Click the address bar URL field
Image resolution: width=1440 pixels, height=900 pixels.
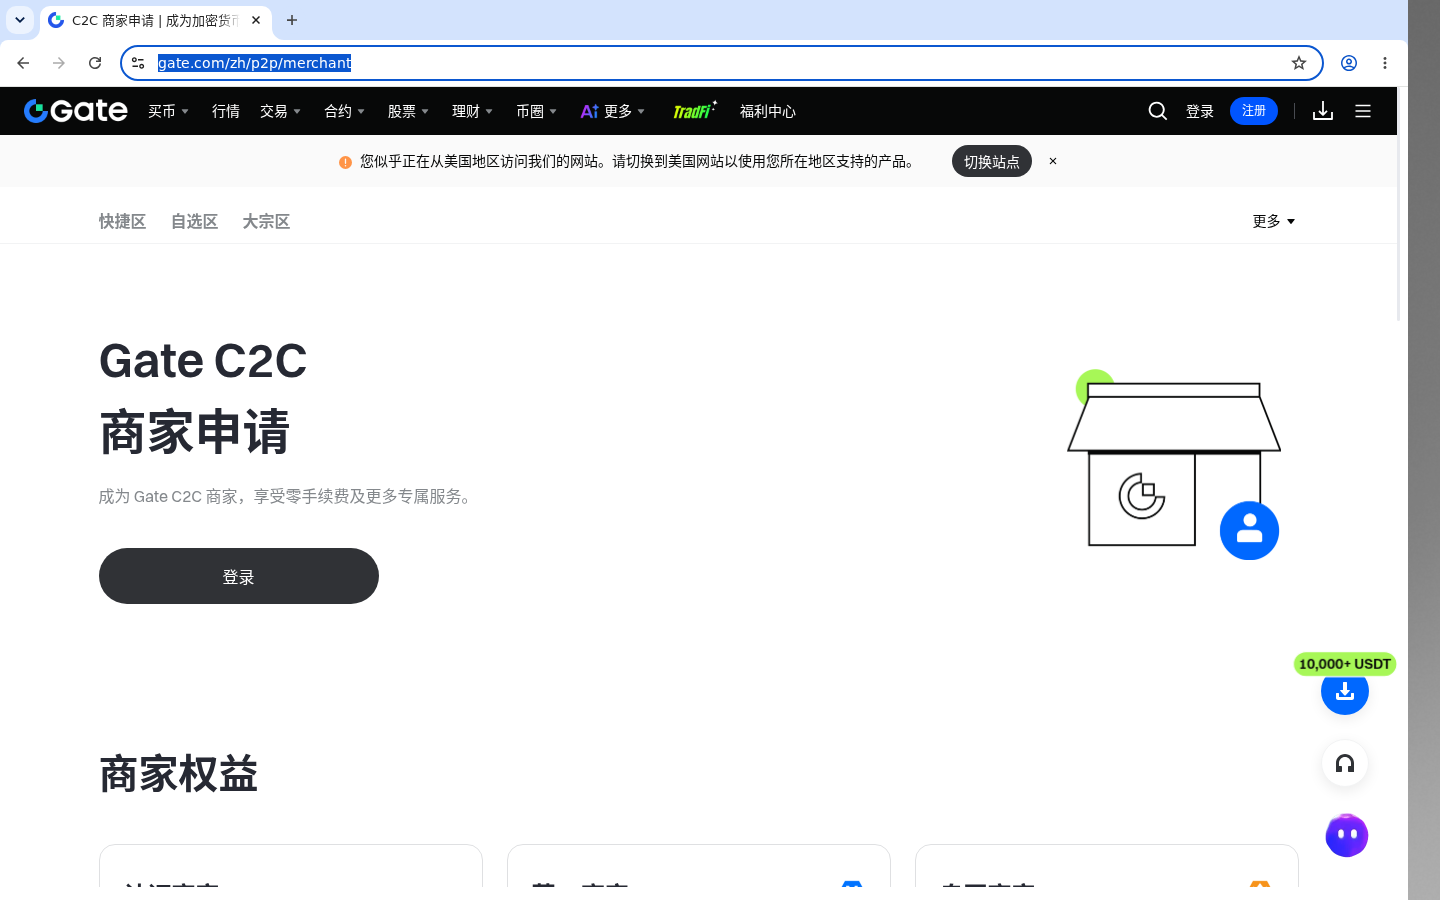pyautogui.click(x=720, y=63)
